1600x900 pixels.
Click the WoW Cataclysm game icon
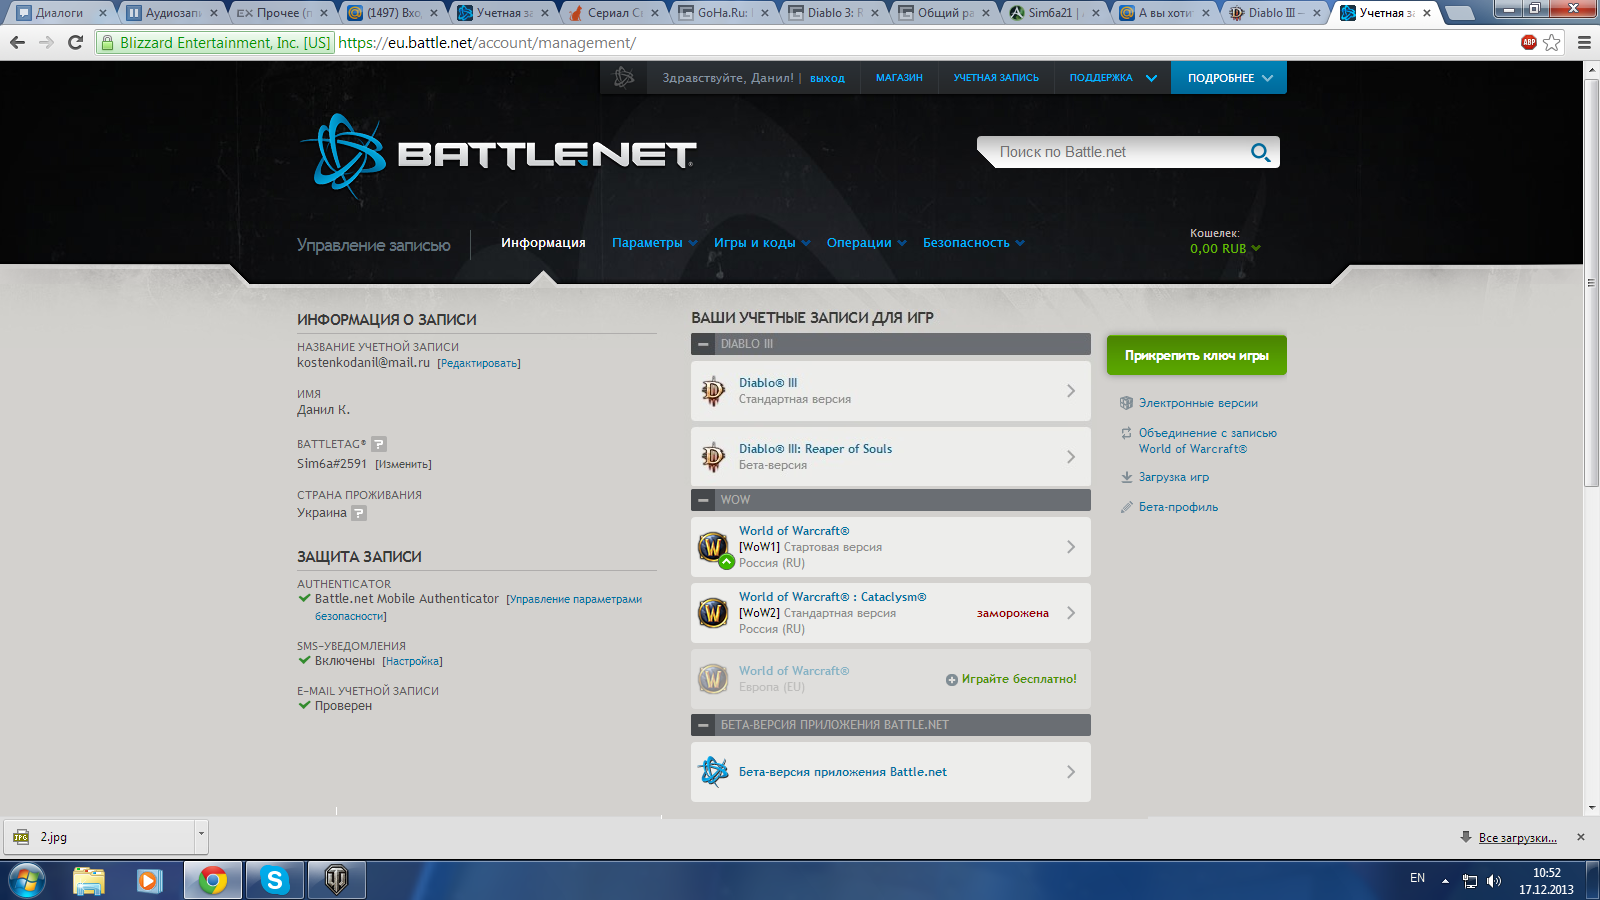(713, 613)
